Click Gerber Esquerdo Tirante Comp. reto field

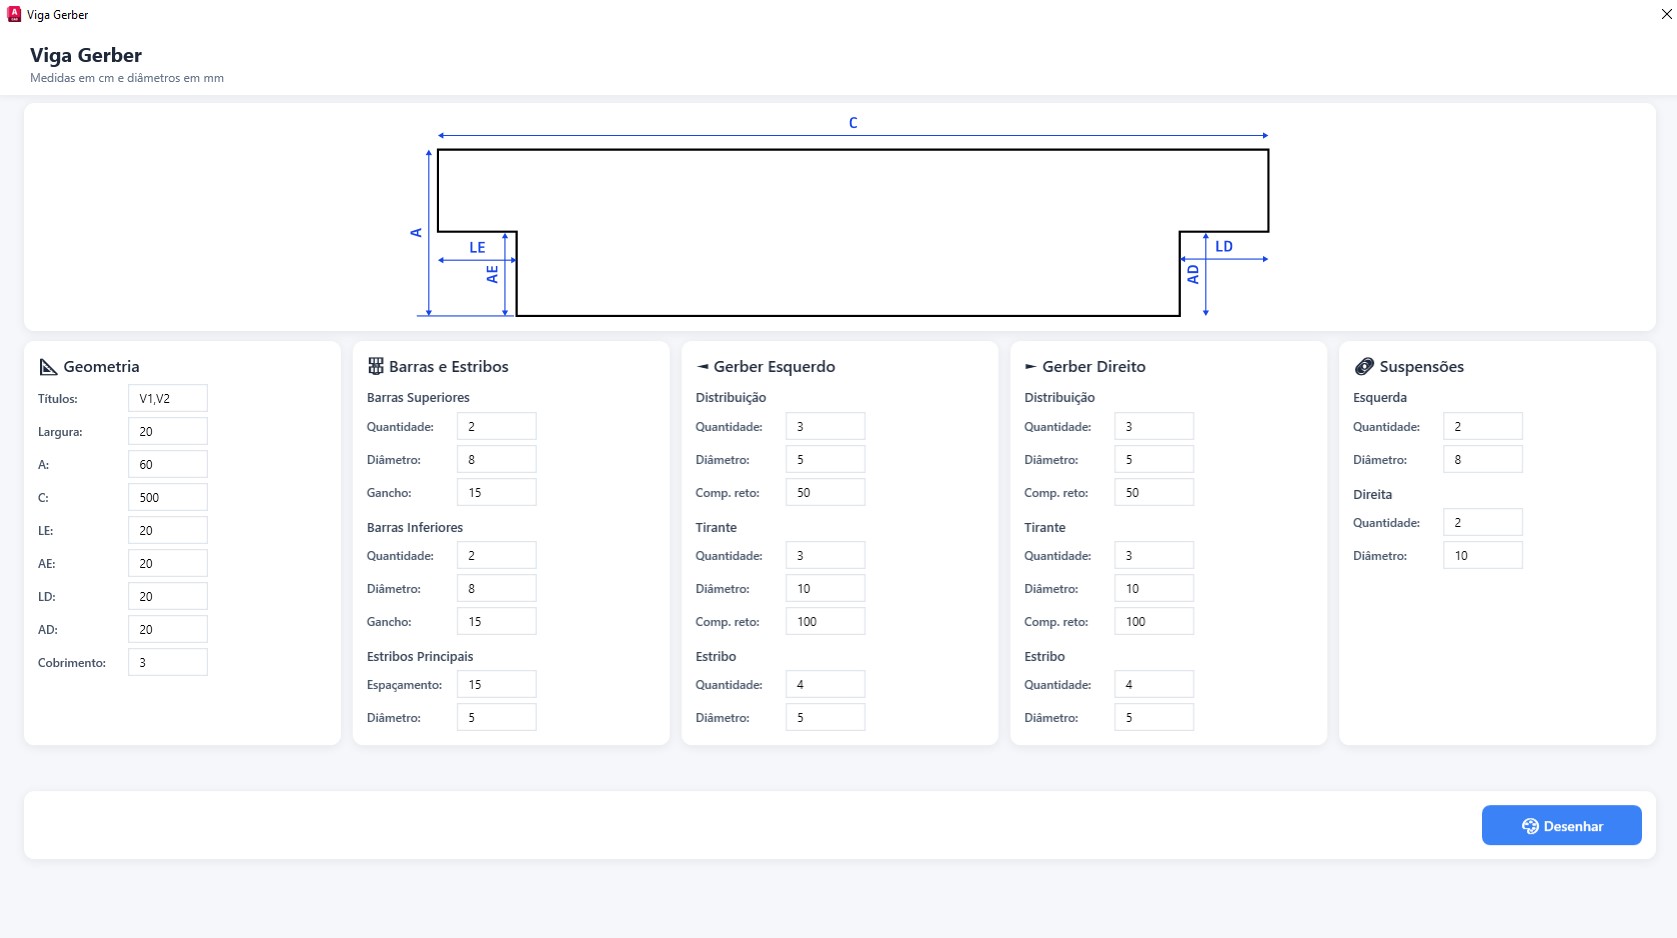825,621
